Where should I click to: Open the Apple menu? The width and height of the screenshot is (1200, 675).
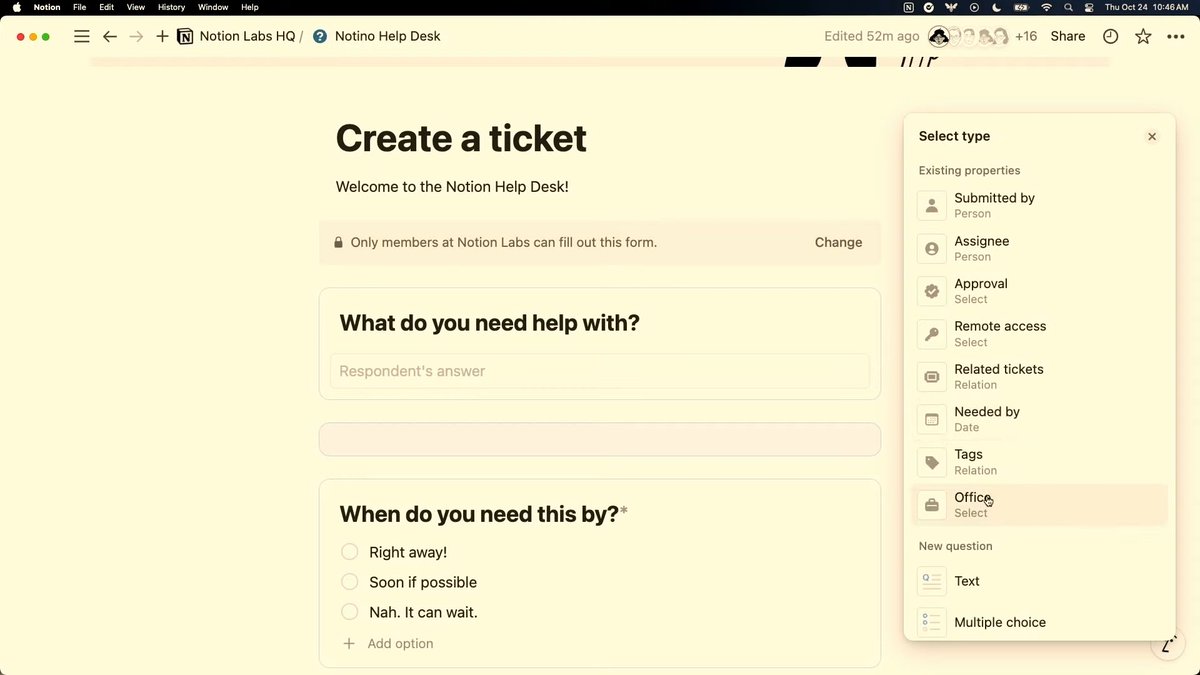[16, 7]
